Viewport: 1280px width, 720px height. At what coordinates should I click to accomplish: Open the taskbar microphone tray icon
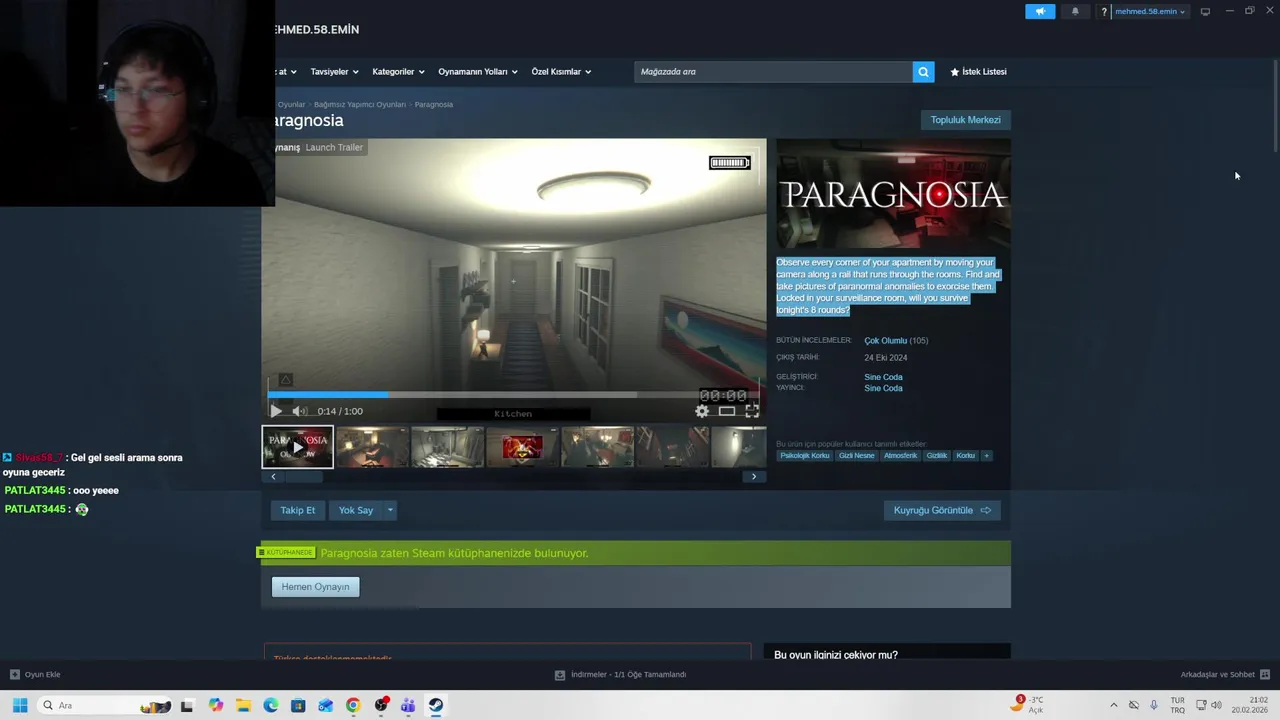tap(1153, 705)
